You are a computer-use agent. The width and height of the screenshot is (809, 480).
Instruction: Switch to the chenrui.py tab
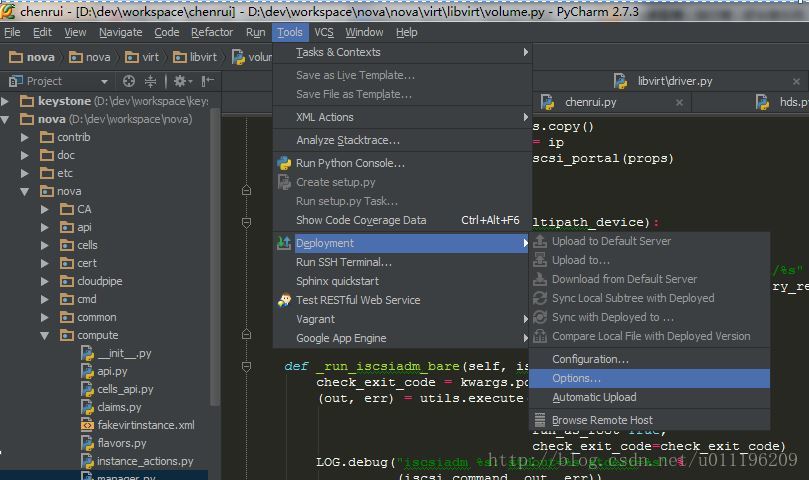click(591, 102)
